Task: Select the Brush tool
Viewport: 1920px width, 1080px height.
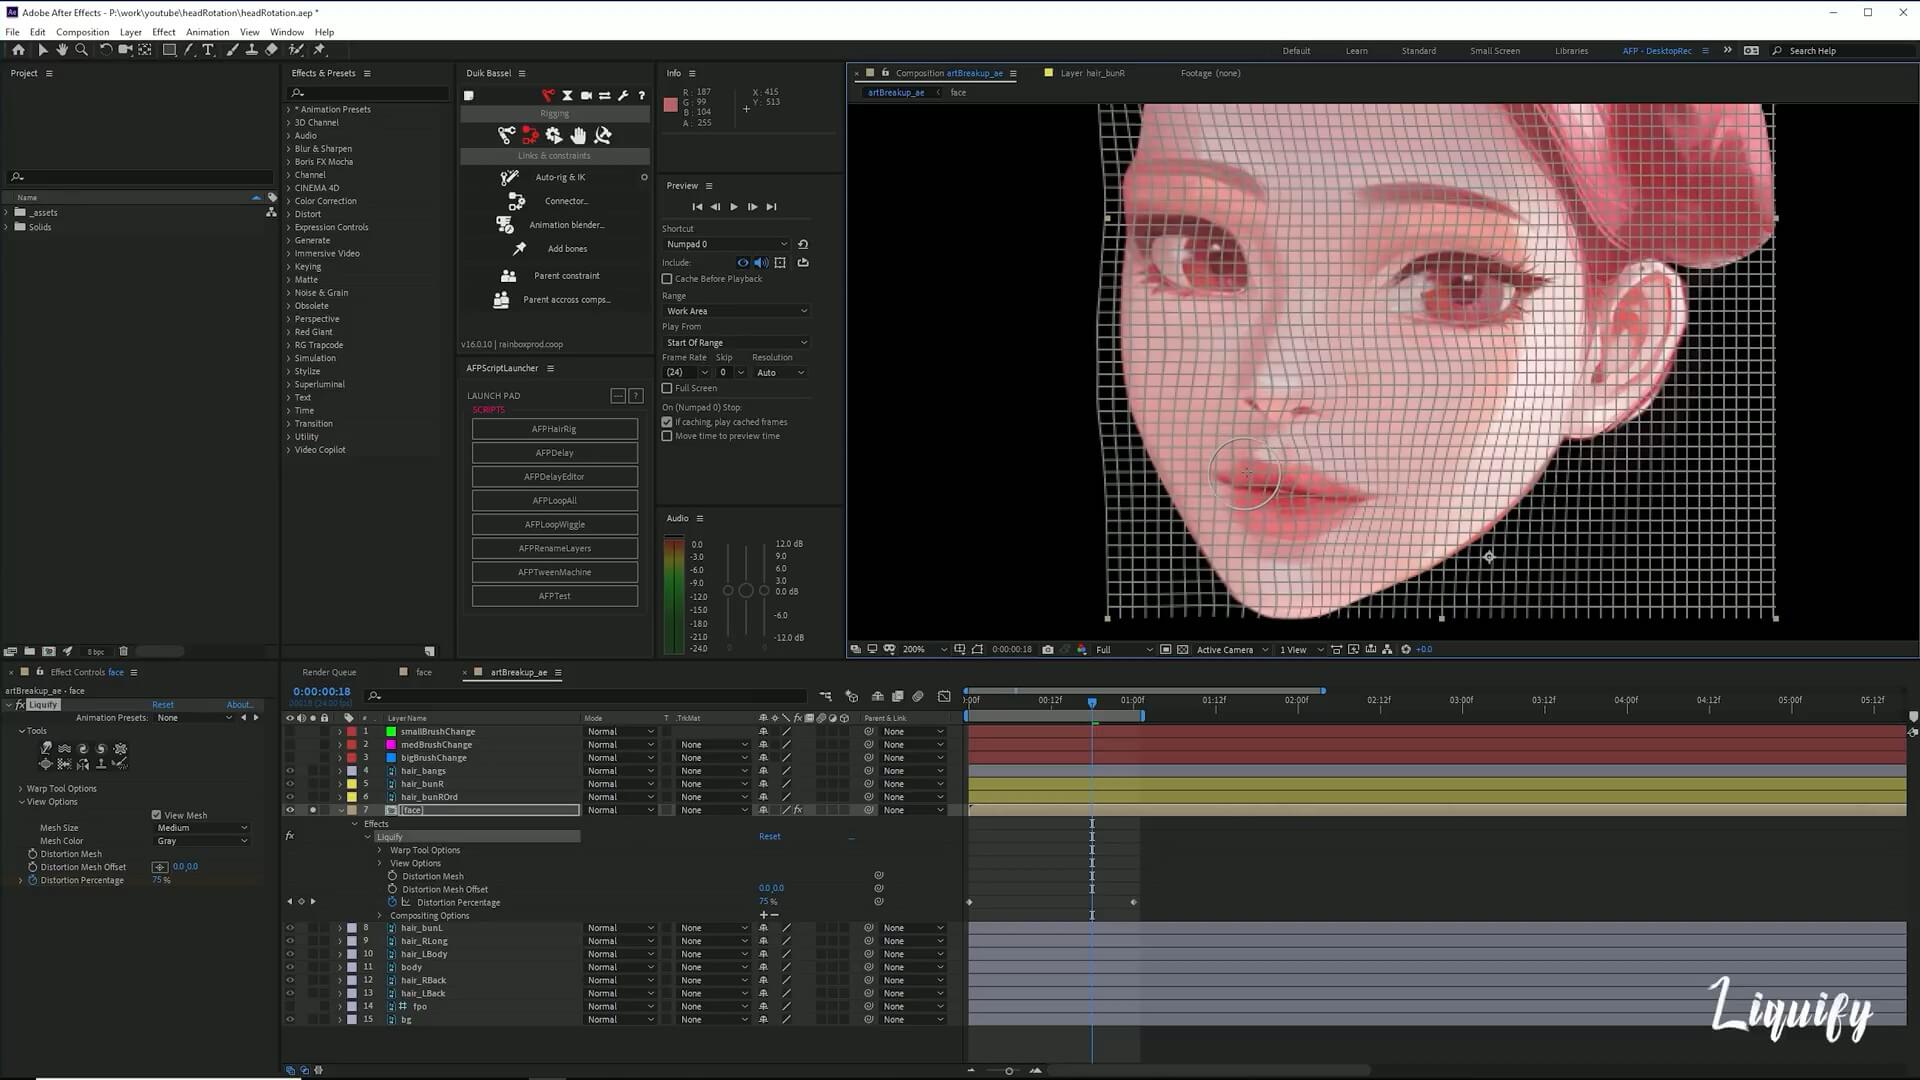Action: (x=232, y=50)
